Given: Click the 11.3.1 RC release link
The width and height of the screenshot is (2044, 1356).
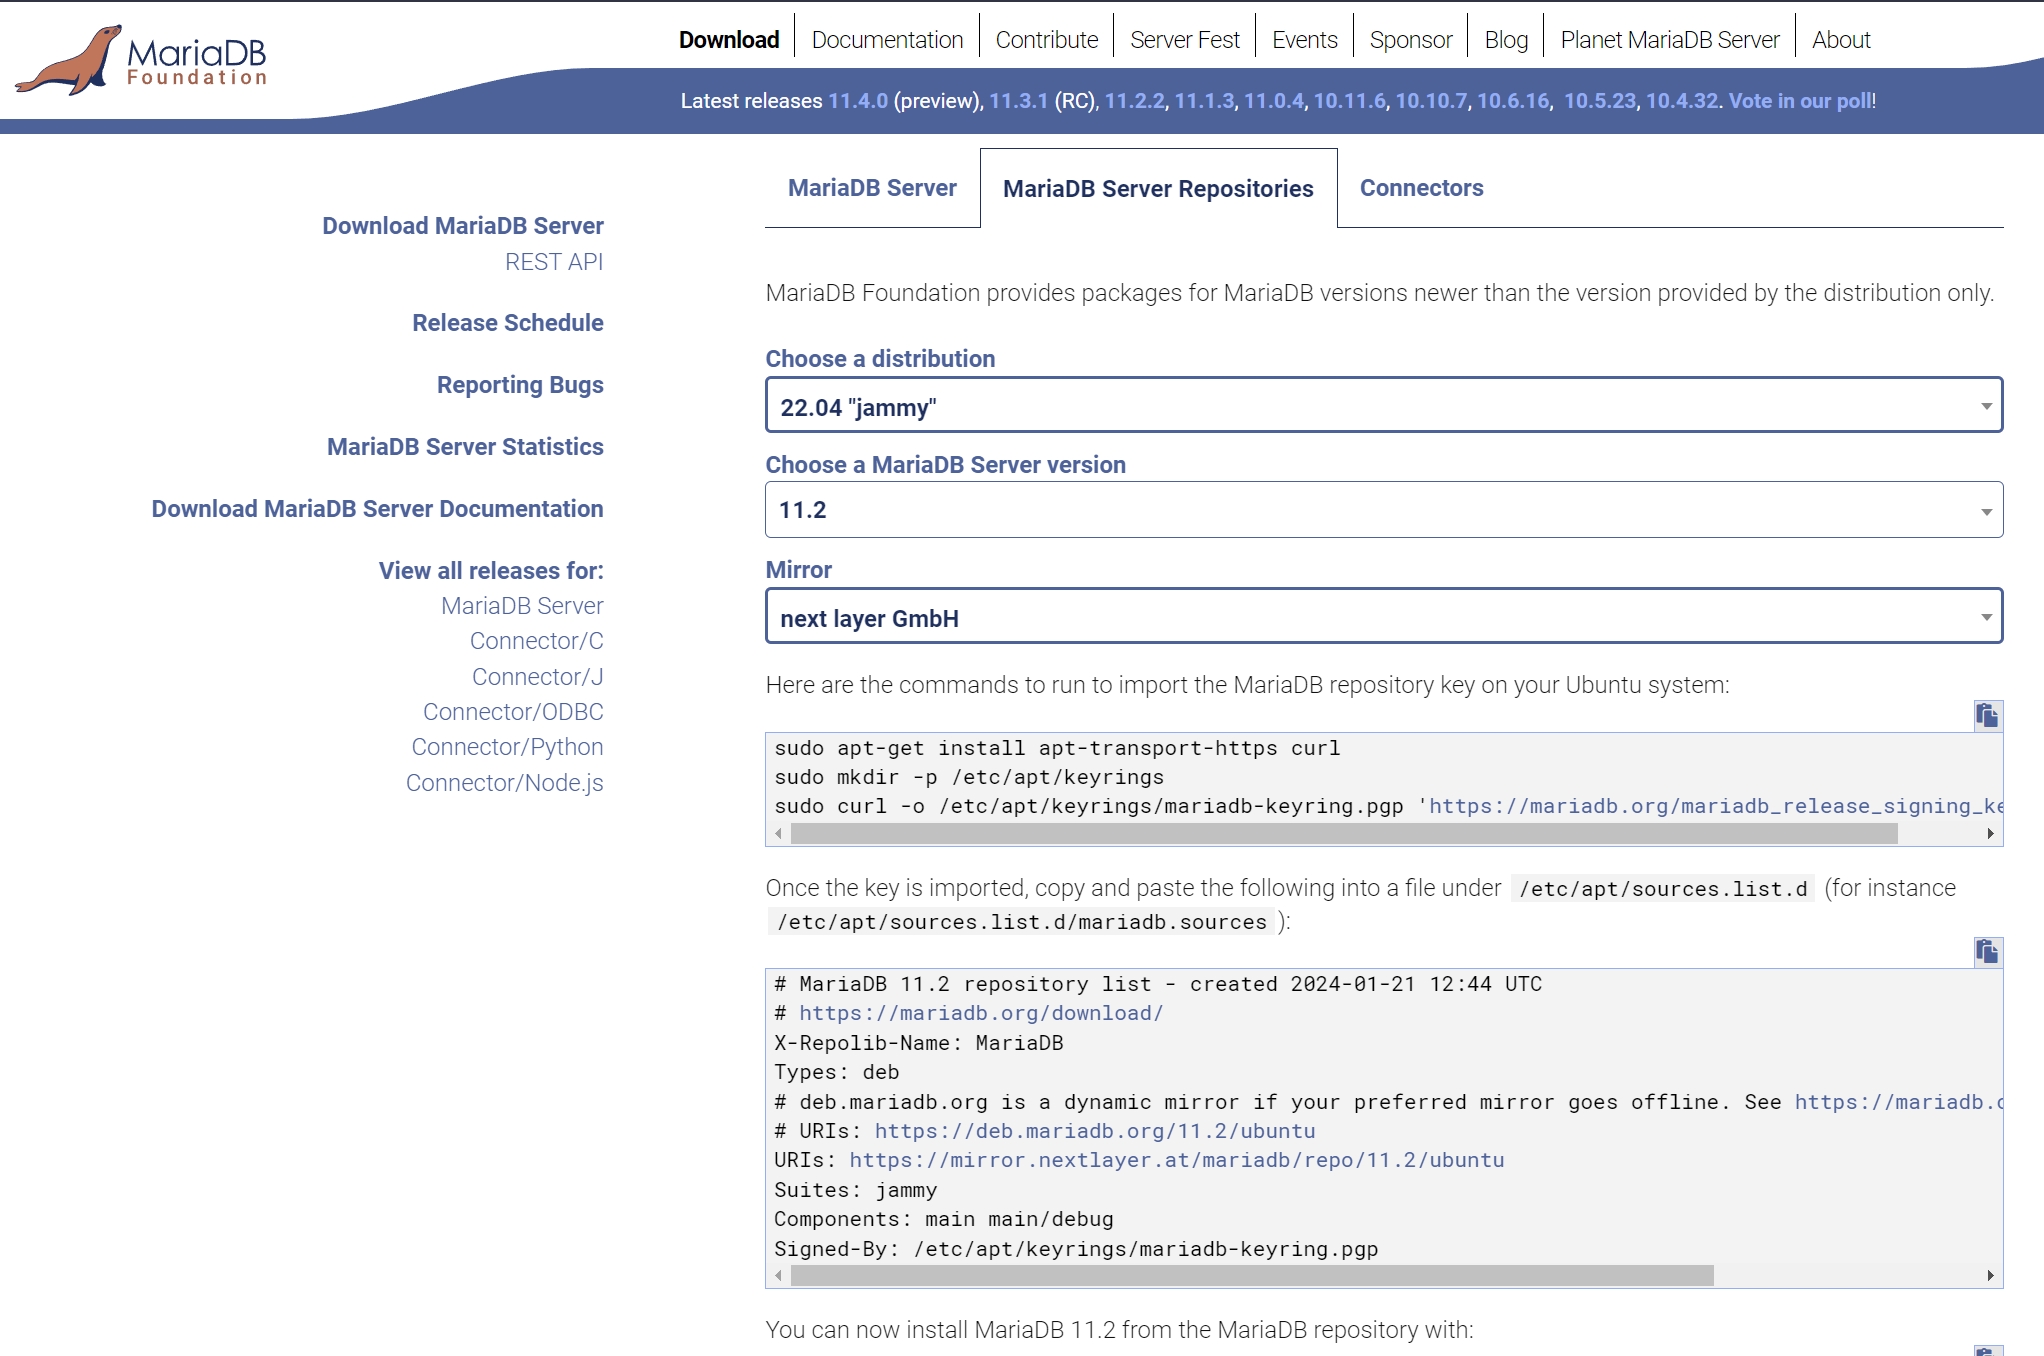Looking at the screenshot, I should click(1019, 101).
